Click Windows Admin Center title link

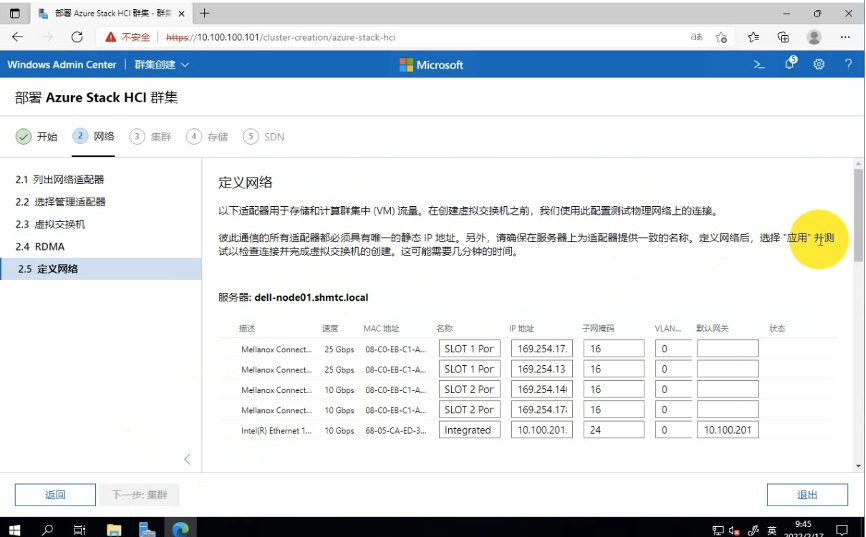(62, 65)
